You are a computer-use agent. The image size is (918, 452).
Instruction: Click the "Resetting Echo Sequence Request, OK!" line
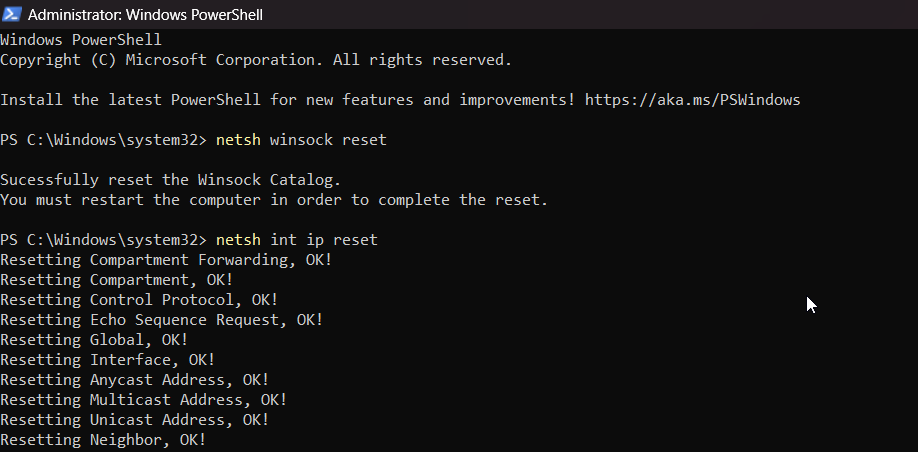tap(161, 320)
